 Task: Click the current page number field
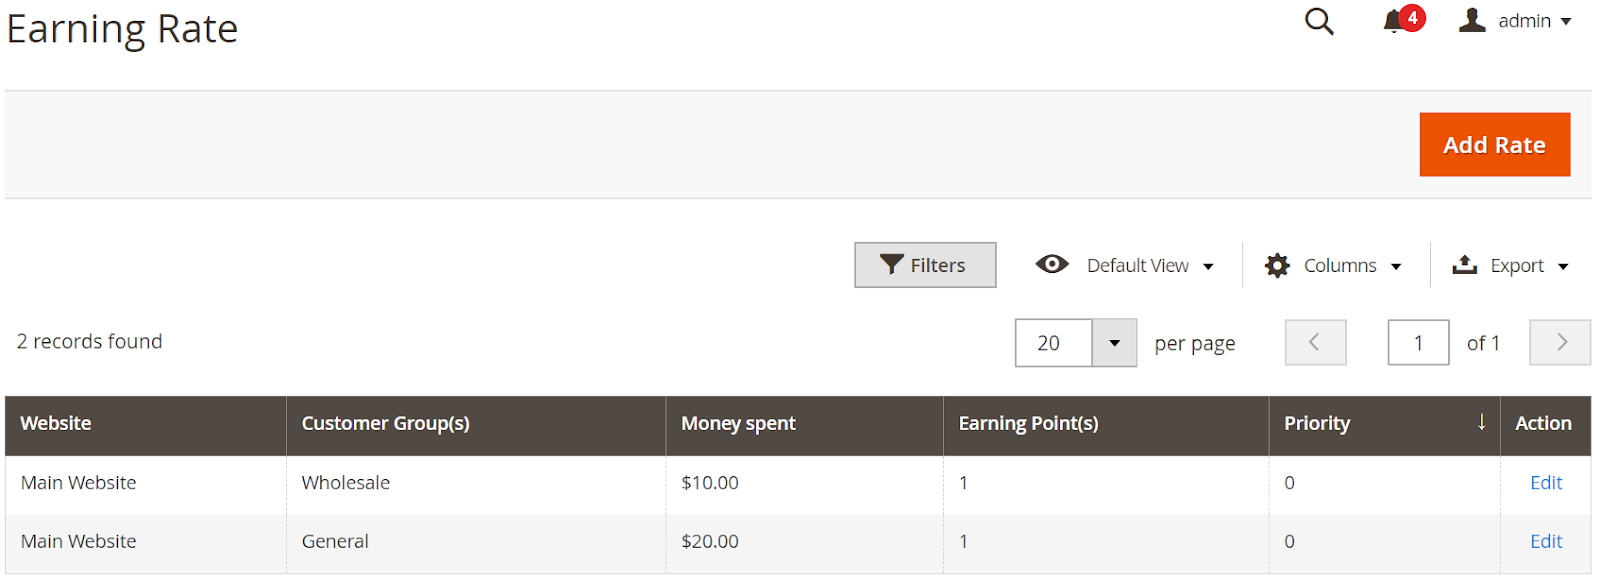[1418, 343]
